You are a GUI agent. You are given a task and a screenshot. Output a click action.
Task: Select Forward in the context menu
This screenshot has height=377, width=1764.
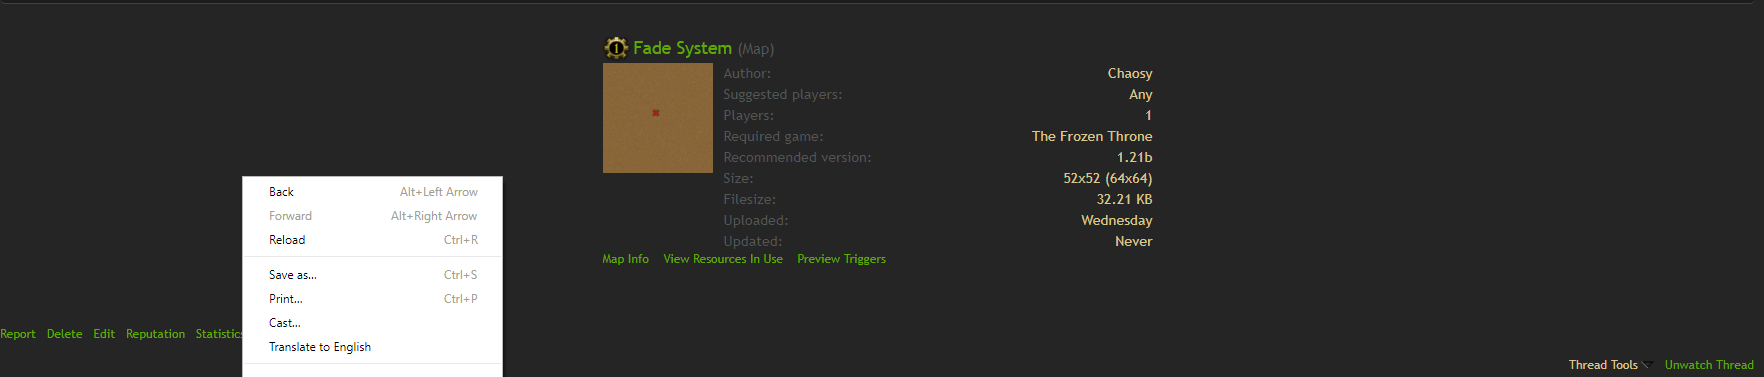click(x=372, y=216)
